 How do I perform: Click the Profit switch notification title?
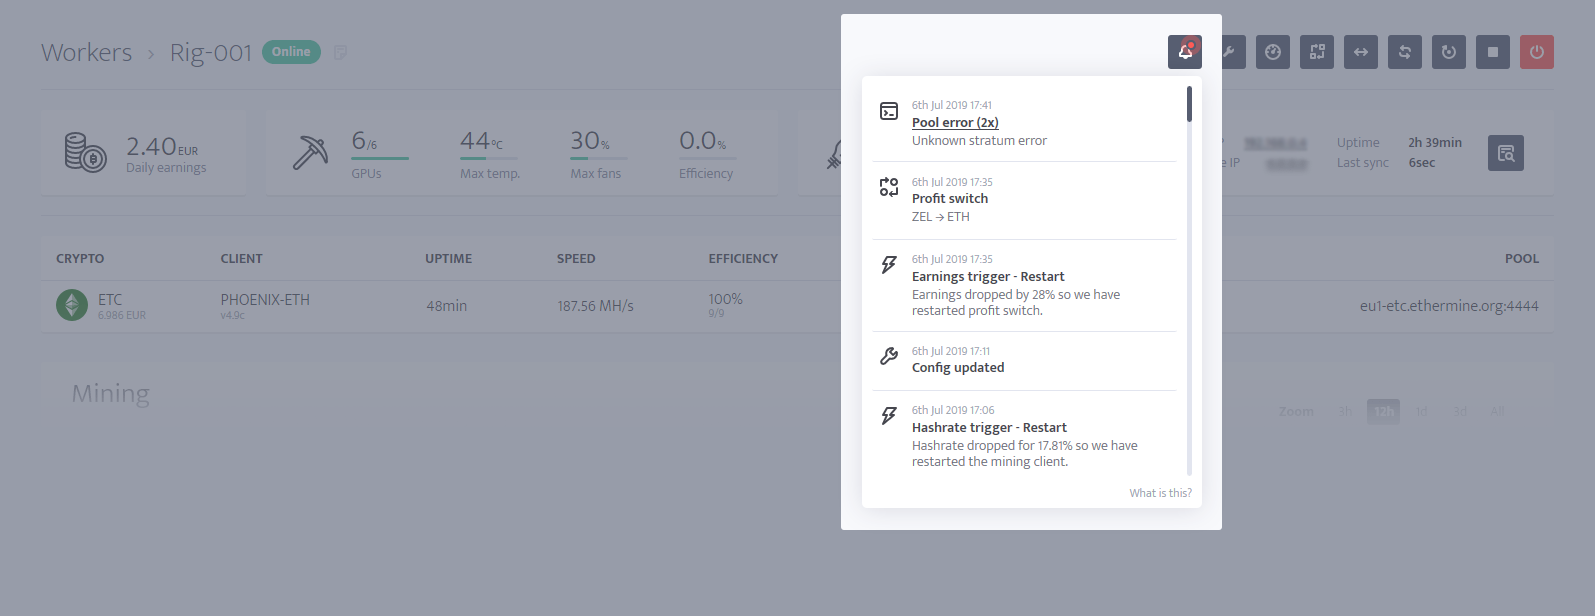[950, 199]
